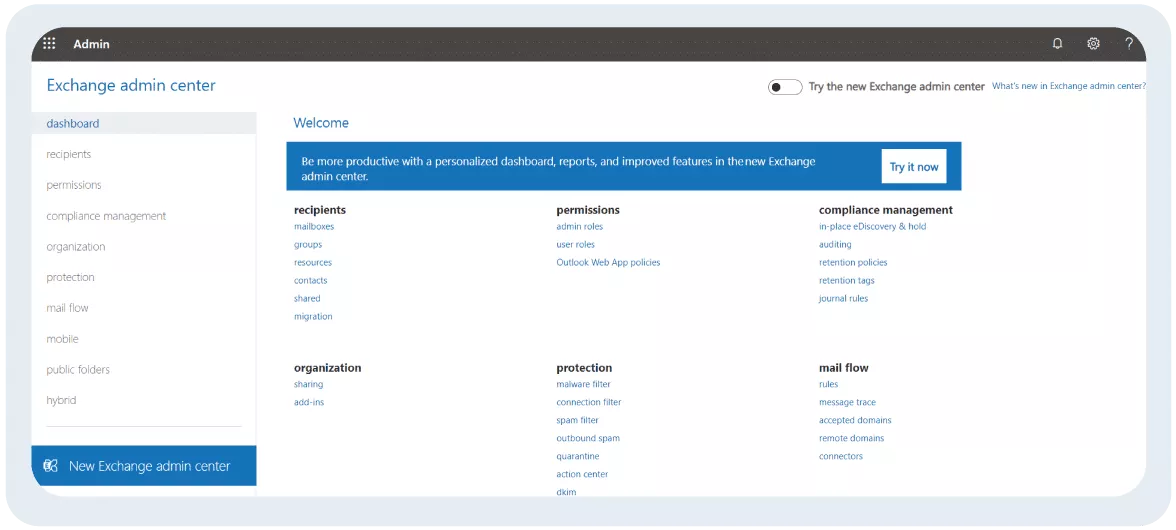
Task: Click the Welcome heading
Action: [321, 123]
